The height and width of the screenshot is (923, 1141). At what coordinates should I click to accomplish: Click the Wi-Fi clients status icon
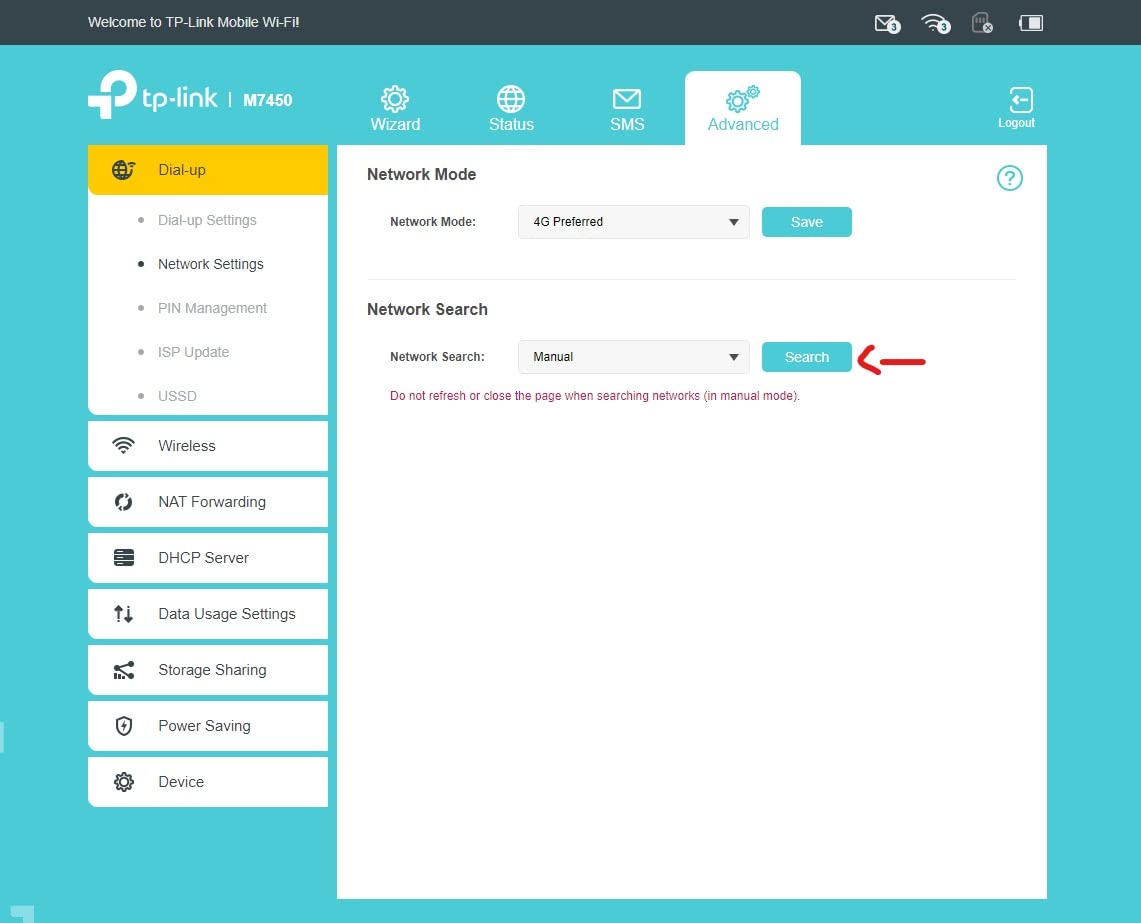[x=935, y=23]
